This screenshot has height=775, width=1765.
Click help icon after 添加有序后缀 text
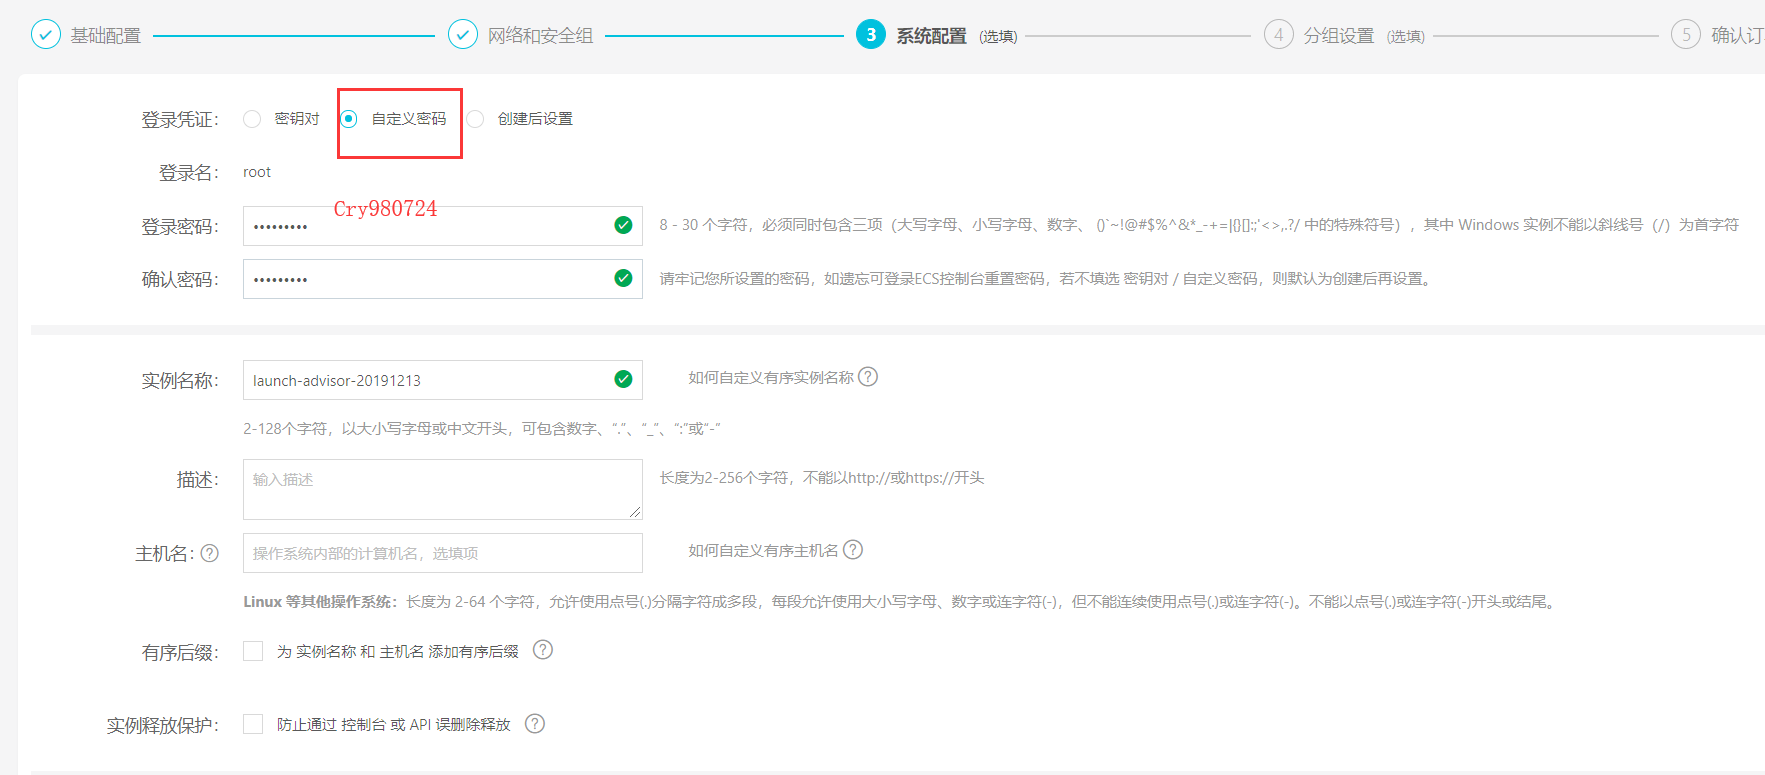(x=543, y=650)
